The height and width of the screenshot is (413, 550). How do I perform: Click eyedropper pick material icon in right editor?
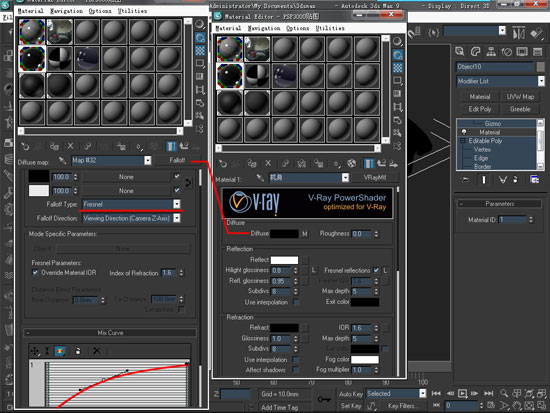pos(260,178)
